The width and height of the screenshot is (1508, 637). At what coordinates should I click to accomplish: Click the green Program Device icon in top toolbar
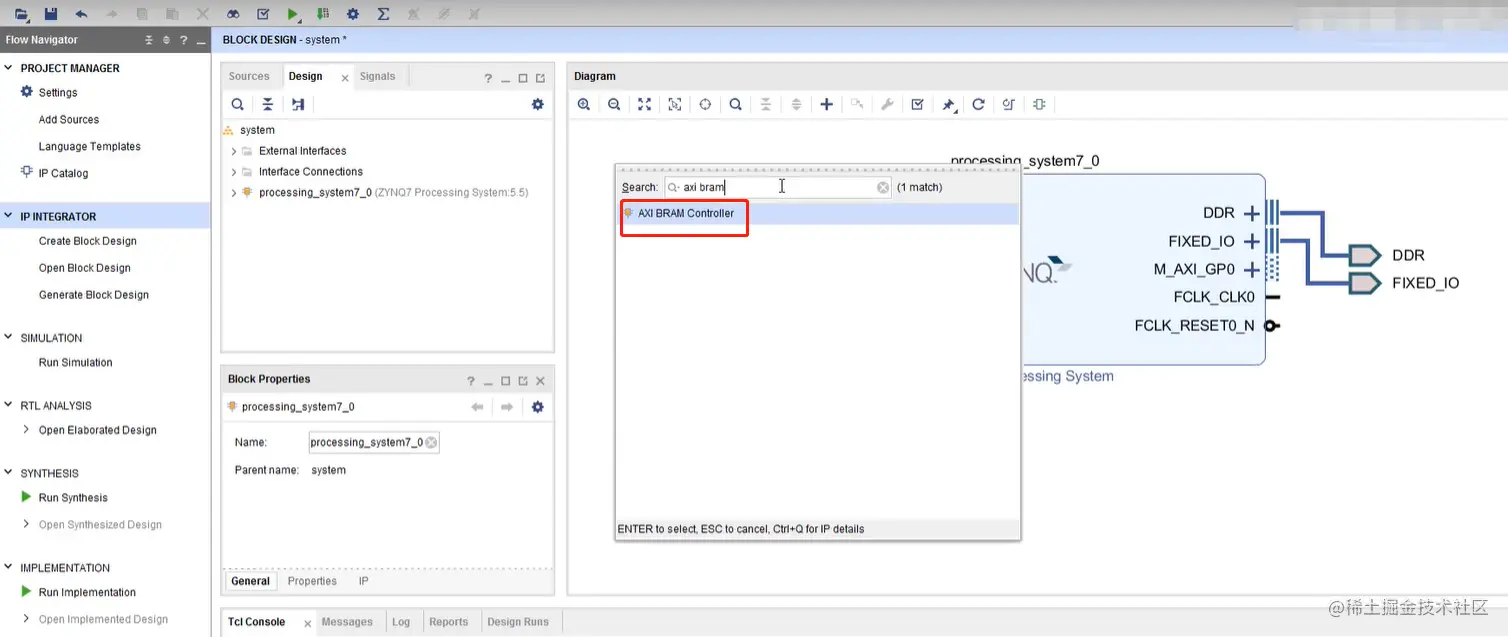coord(322,14)
